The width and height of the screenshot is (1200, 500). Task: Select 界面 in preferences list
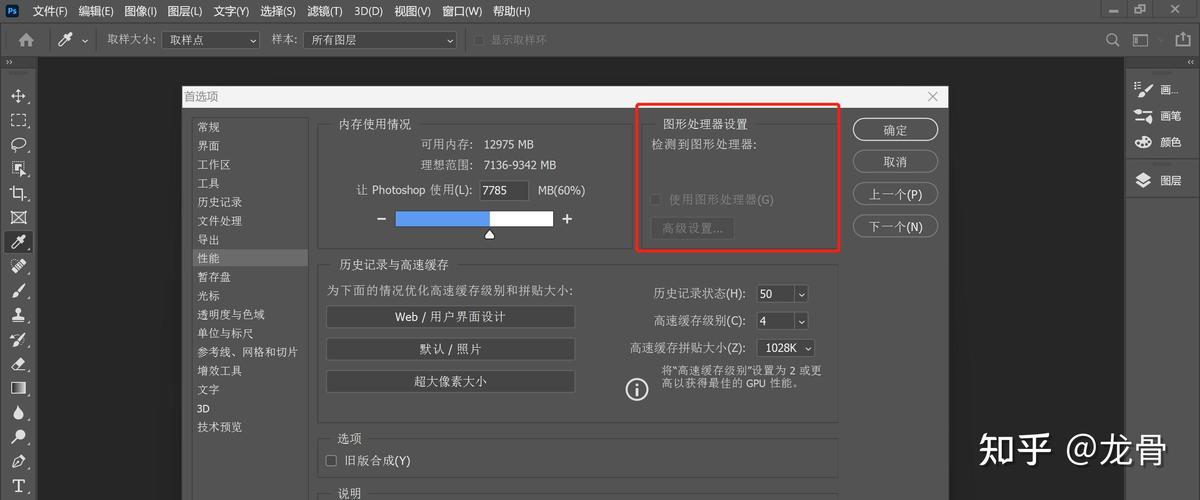250,146
